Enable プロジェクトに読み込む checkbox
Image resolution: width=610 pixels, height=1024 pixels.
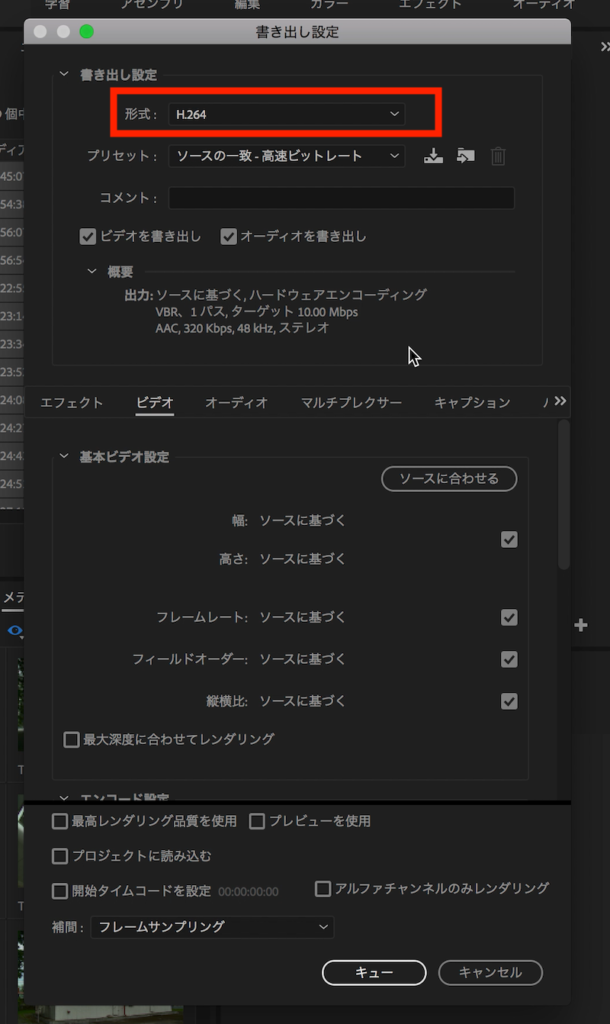pos(59,856)
